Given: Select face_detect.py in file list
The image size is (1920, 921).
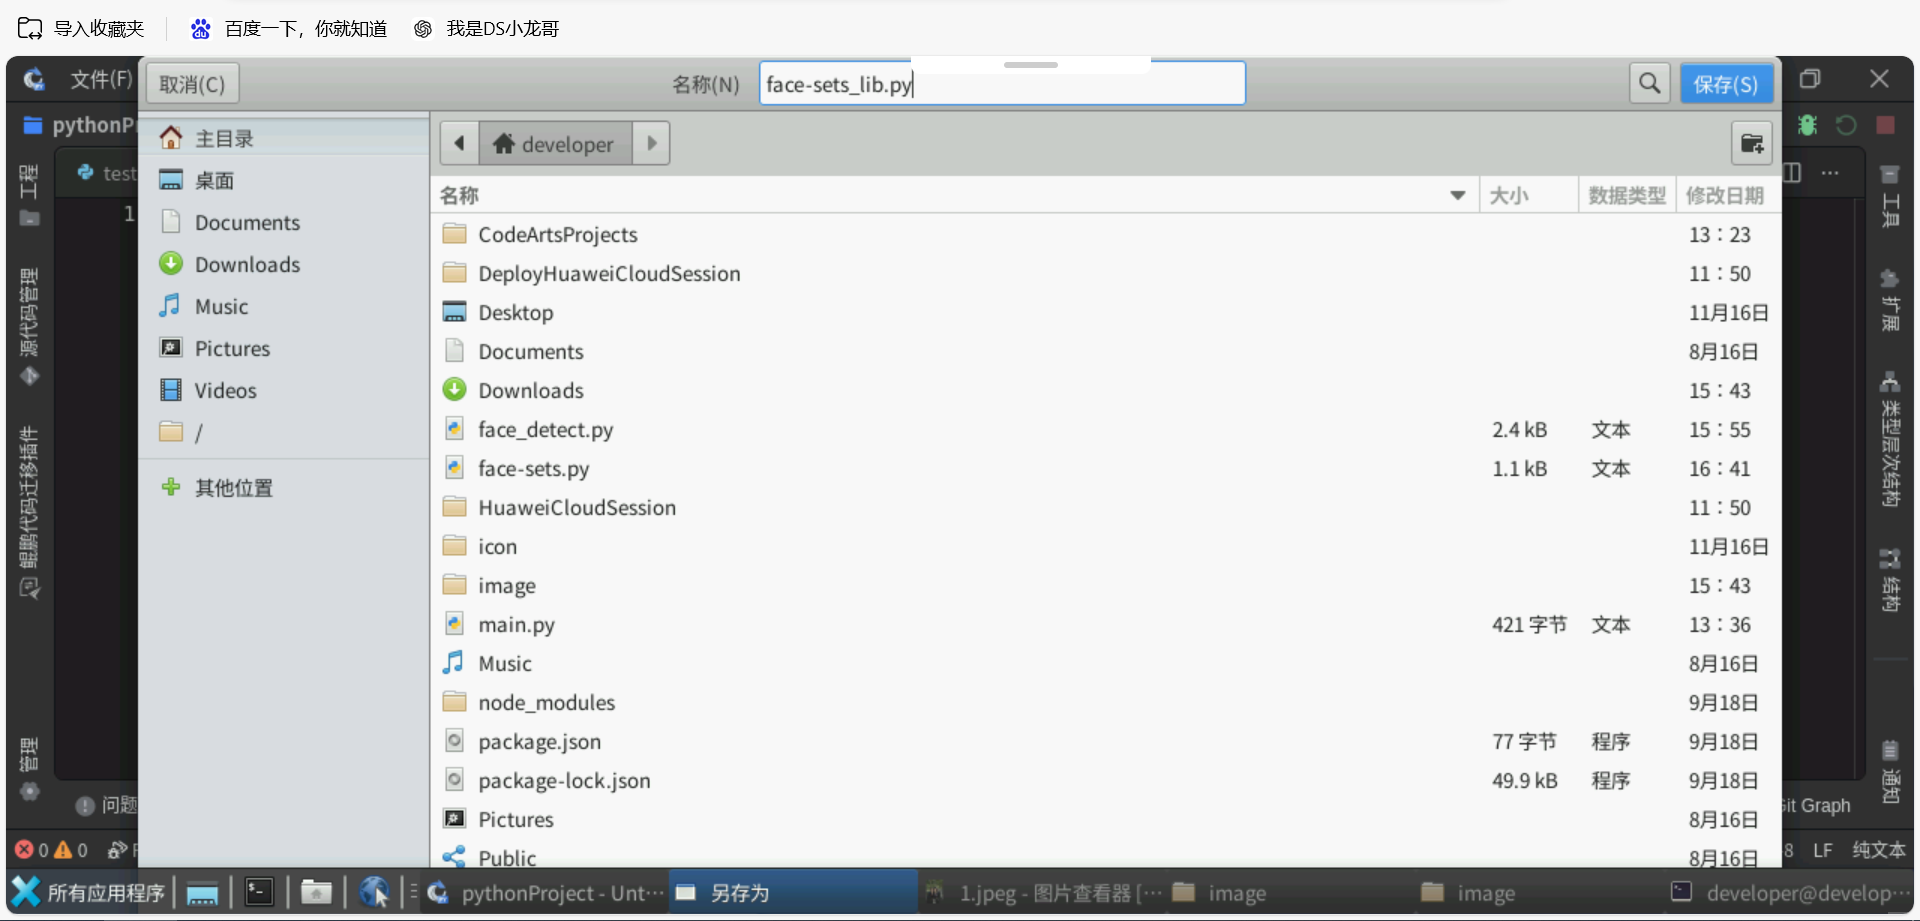Looking at the screenshot, I should tap(545, 430).
